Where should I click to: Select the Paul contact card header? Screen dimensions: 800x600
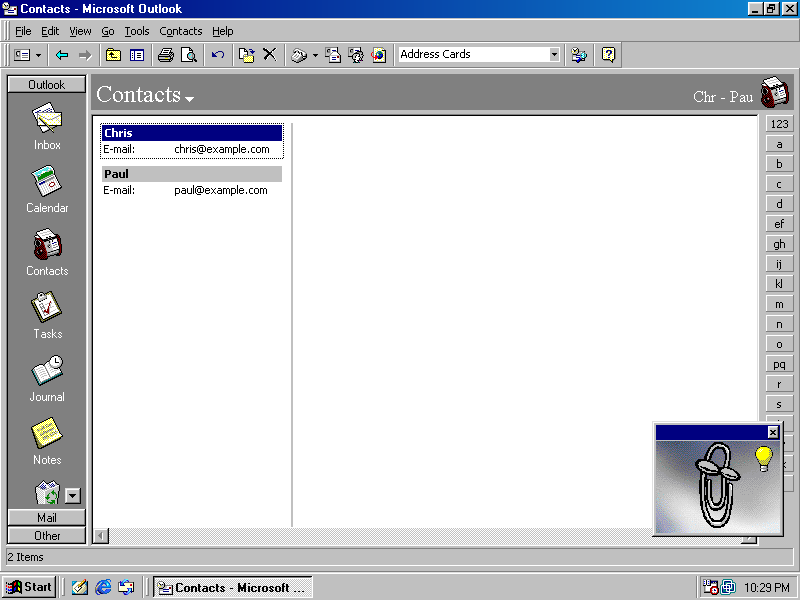[192, 174]
